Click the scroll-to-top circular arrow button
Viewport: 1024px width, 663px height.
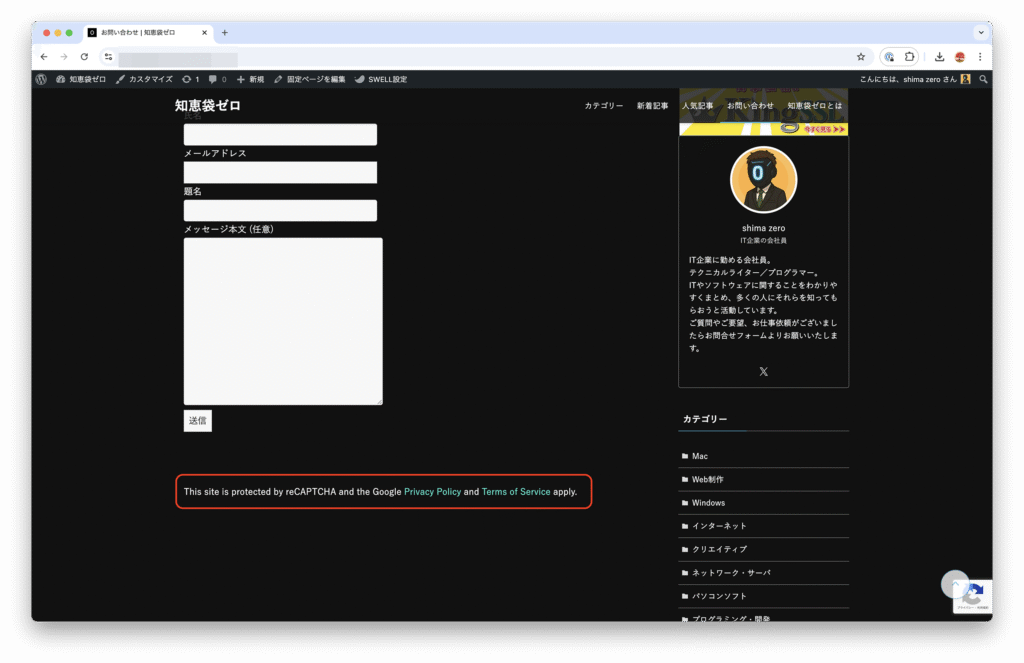pyautogui.click(x=955, y=584)
